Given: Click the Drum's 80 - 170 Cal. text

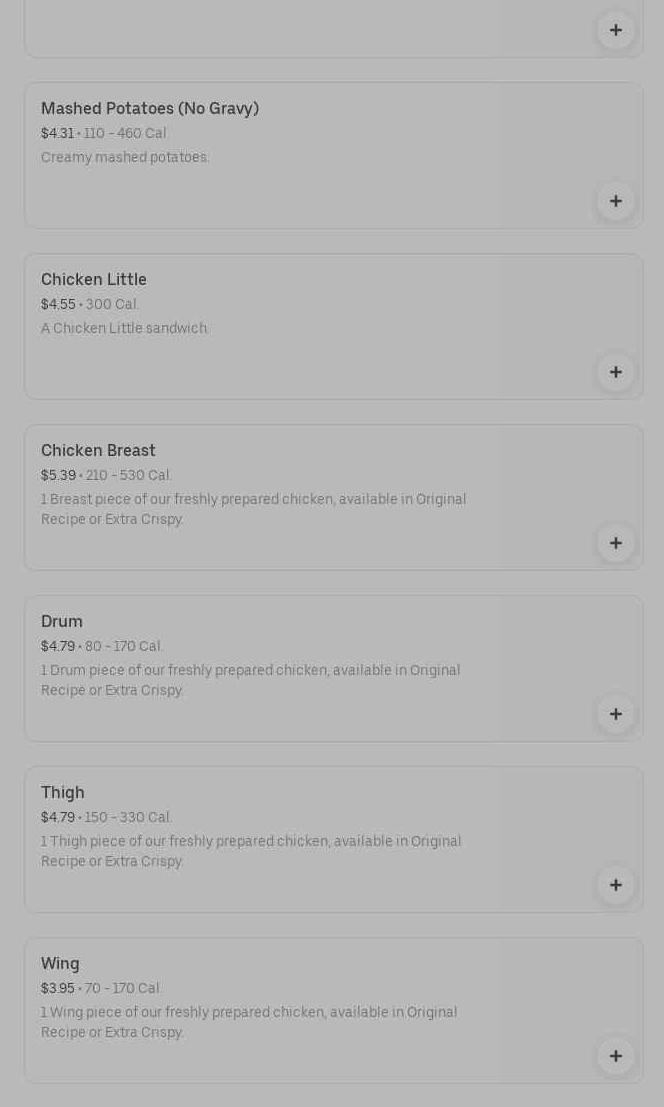Looking at the screenshot, I should 124,646.
